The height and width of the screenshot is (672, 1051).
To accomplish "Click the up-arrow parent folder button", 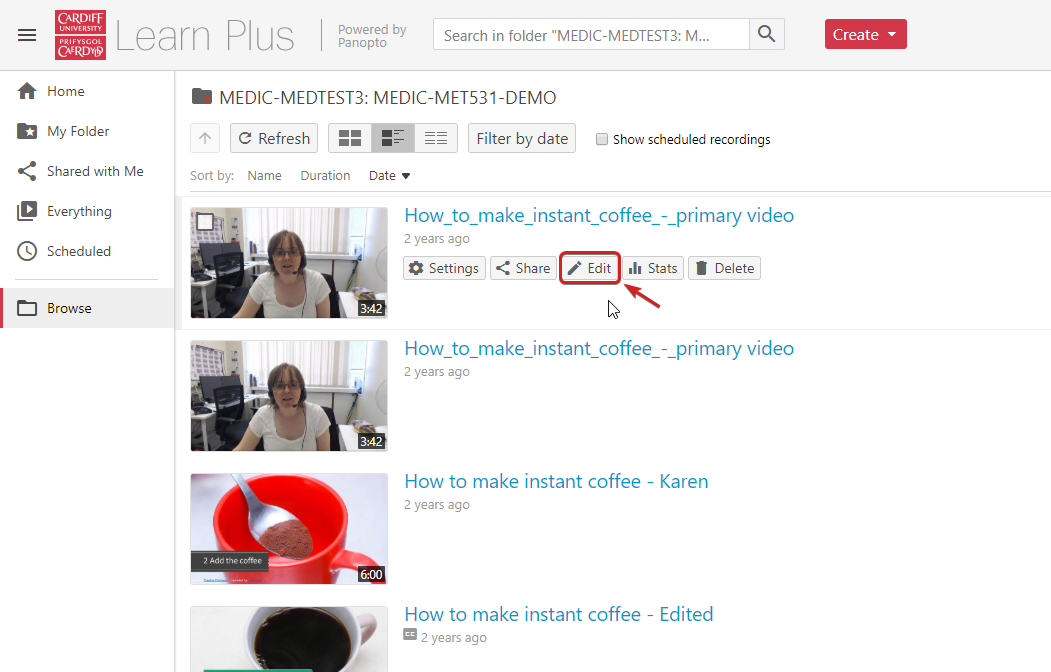I will pyautogui.click(x=205, y=138).
